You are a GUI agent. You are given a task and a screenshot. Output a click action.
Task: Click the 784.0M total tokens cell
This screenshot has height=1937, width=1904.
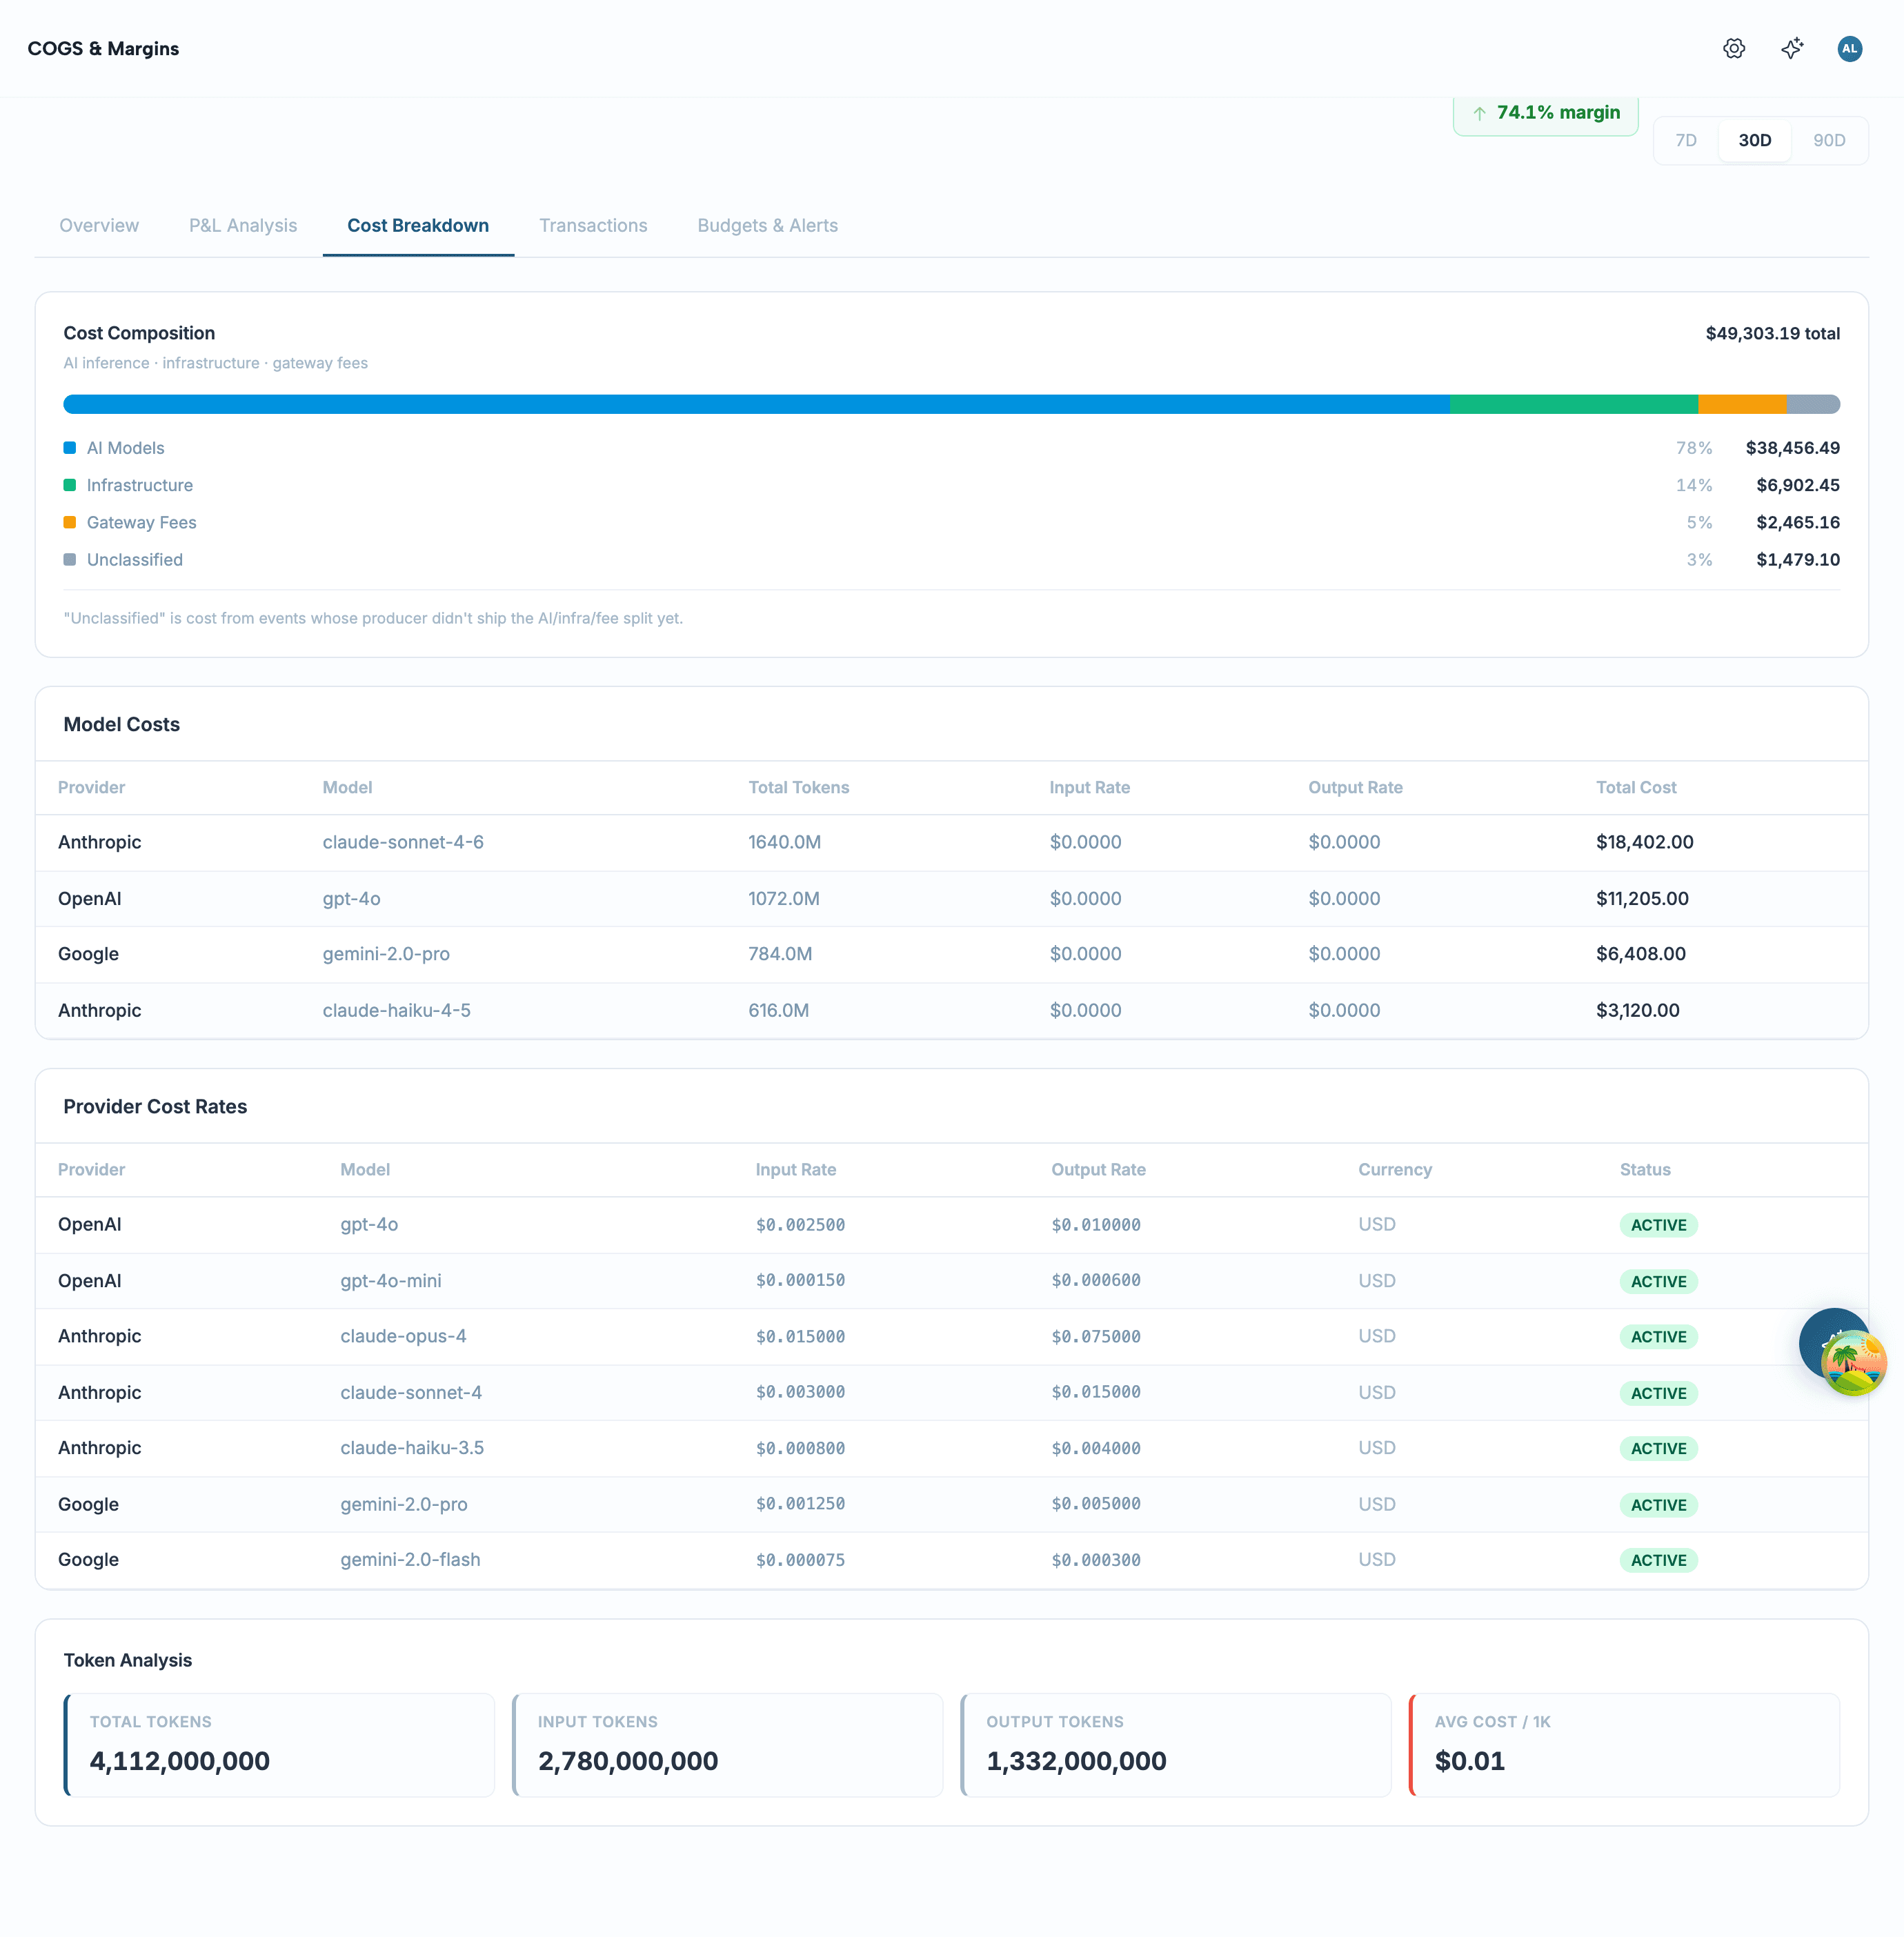[780, 954]
